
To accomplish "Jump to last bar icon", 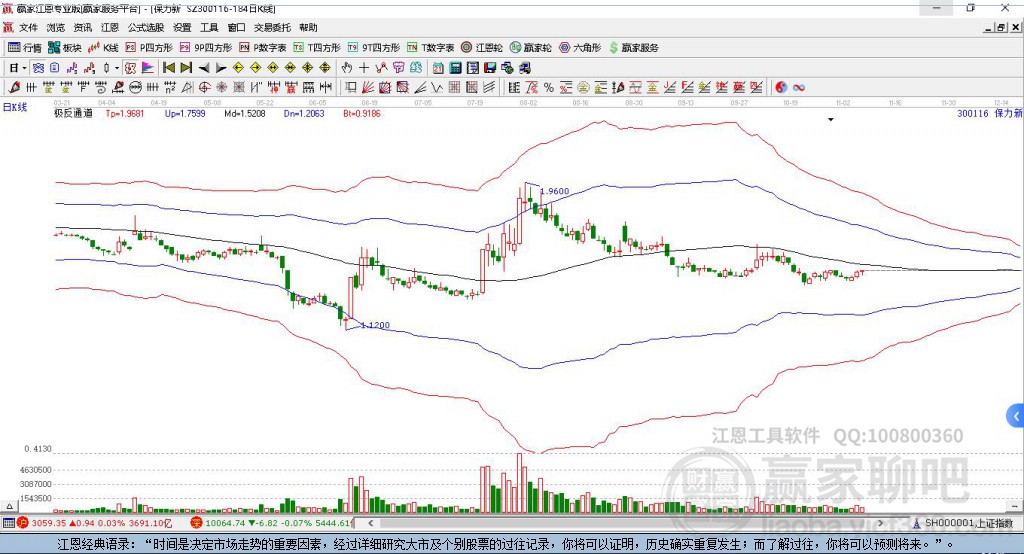I will coord(186,68).
